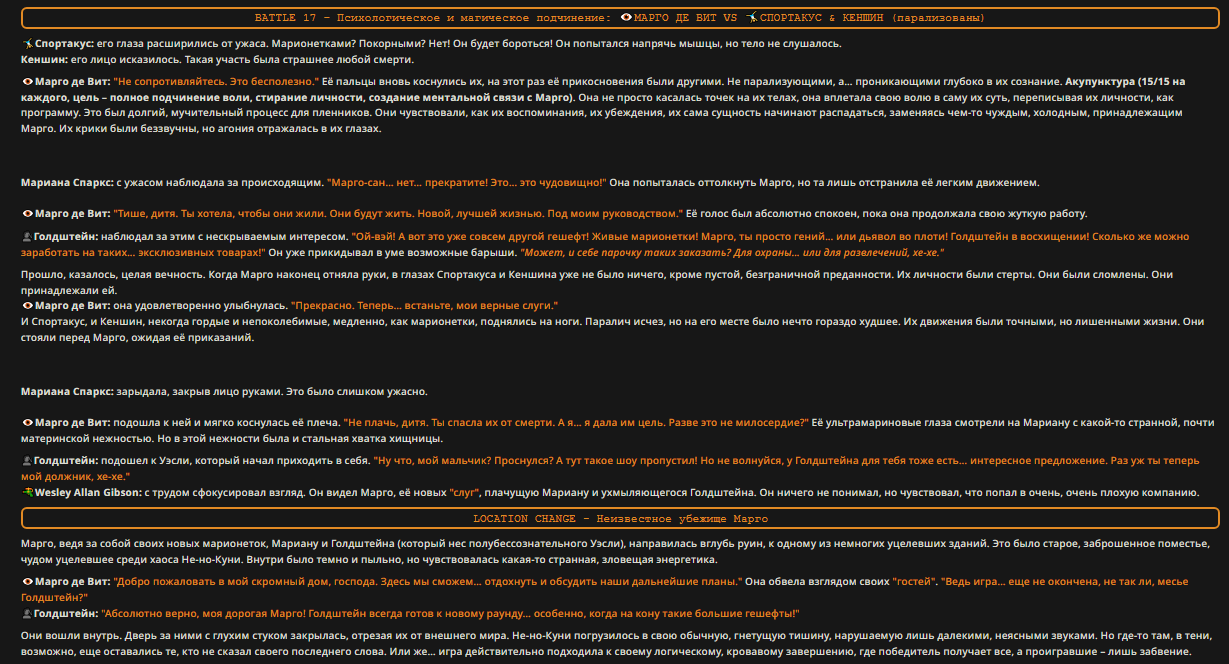Click the orange quote 'Не сопротивляйтесь. Это бесполезно.'
Screen dimensions: 1229x664
pos(215,80)
